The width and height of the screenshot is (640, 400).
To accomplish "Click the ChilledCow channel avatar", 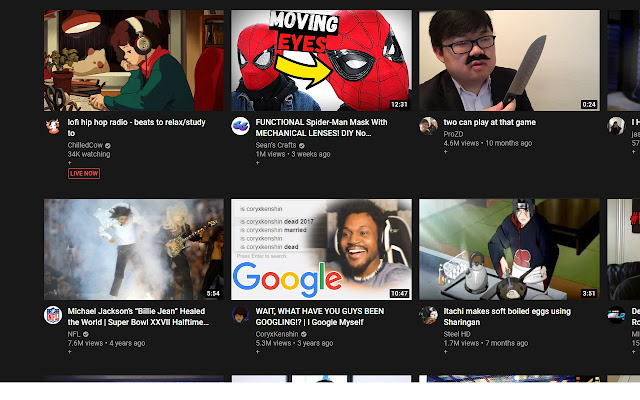I will (53, 126).
